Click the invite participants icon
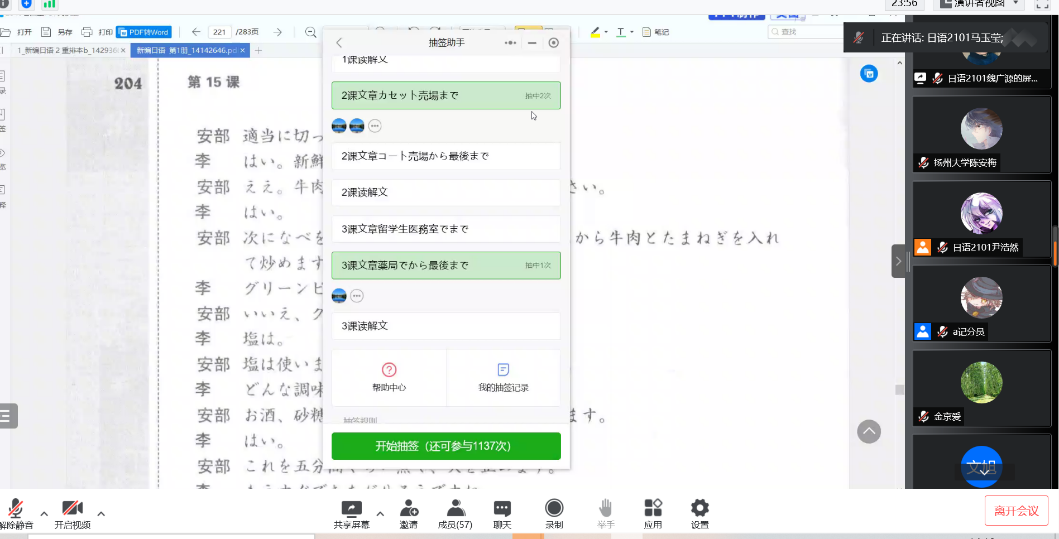 [x=409, y=511]
